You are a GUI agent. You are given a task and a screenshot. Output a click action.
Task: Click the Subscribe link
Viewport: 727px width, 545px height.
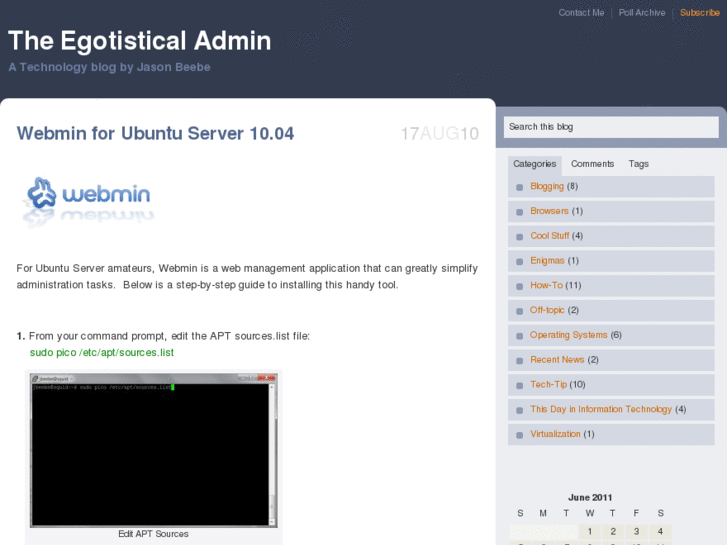700,13
